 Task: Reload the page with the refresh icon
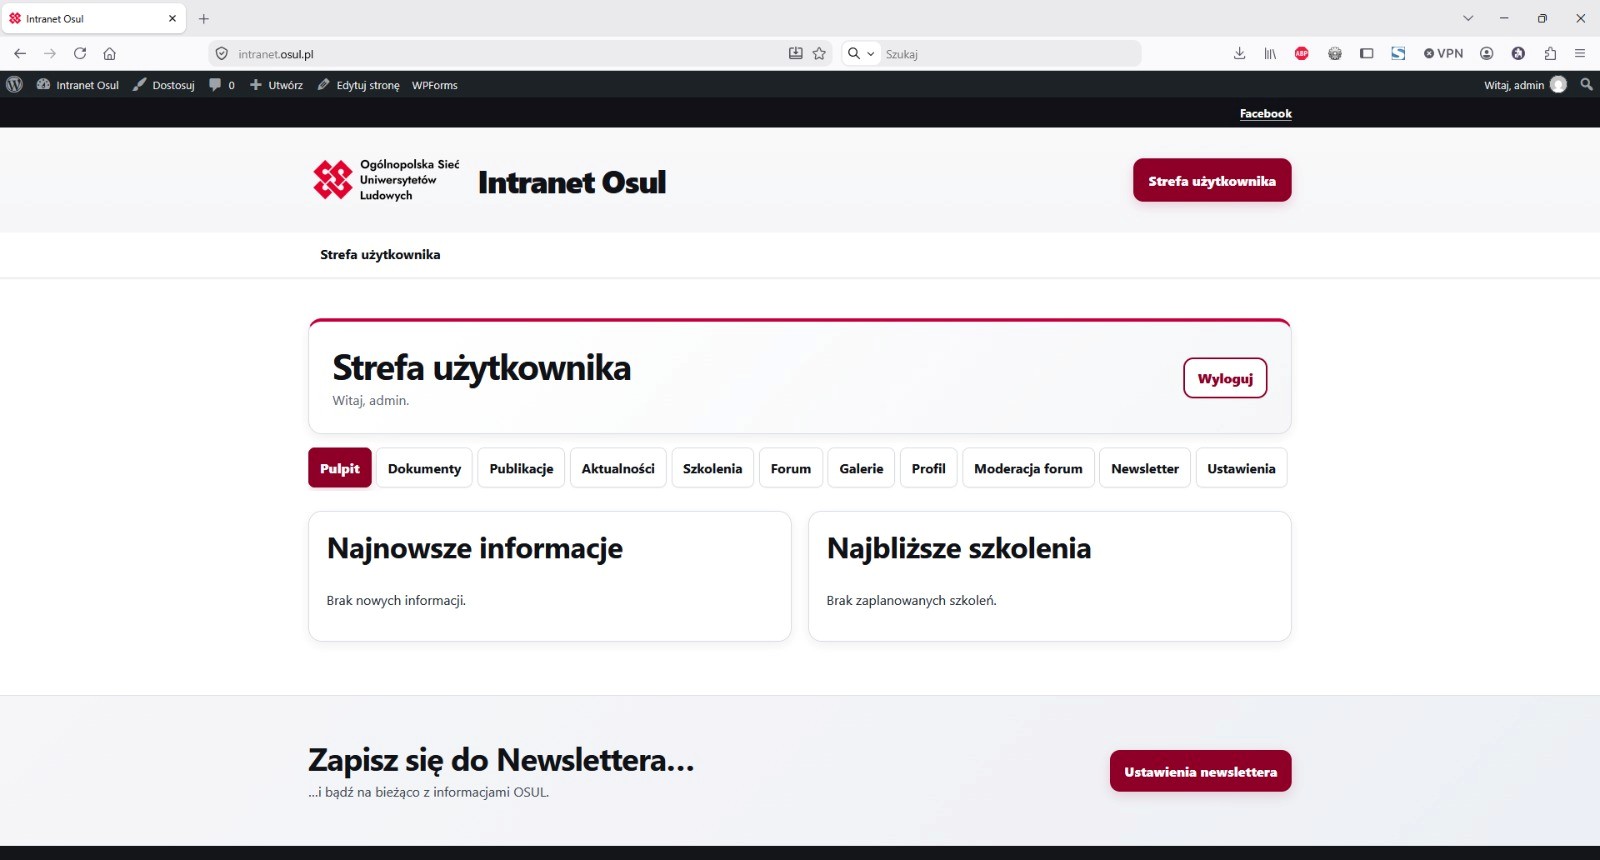80,54
